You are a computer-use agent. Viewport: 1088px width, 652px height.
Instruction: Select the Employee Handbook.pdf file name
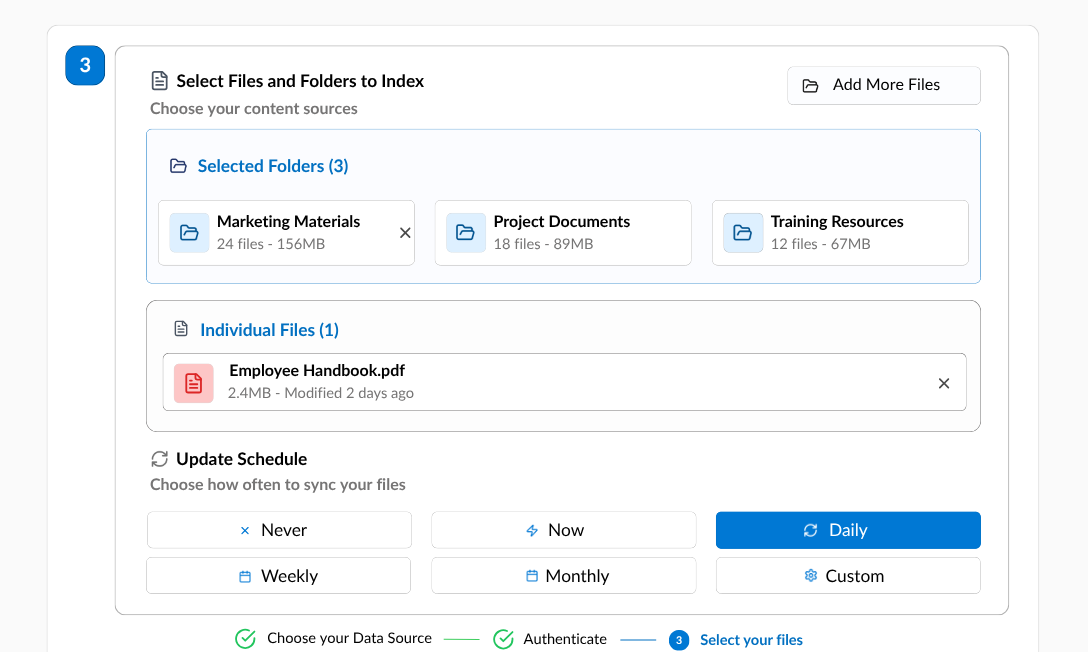tap(317, 370)
